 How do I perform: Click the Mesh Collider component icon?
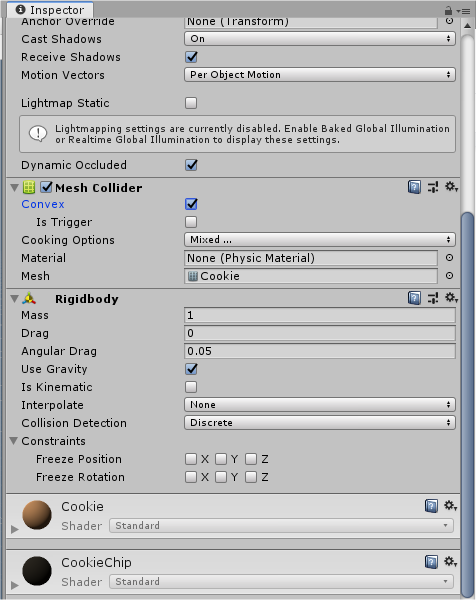29,187
